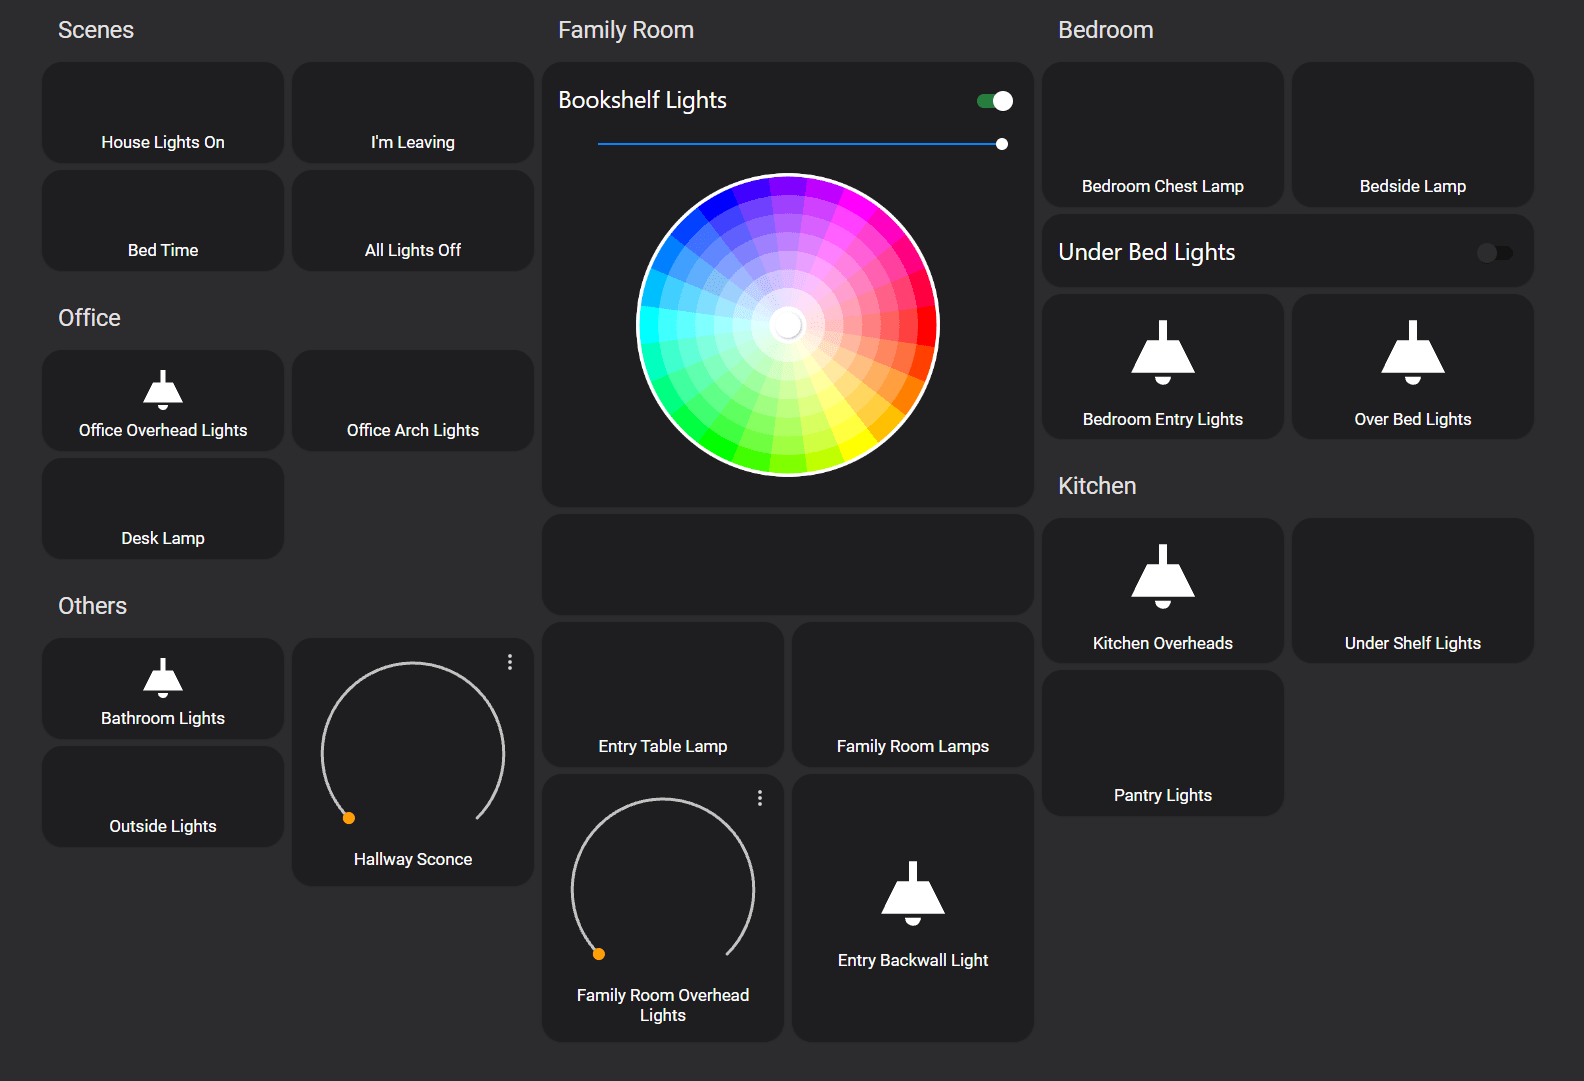Click the Bedroom Entry Lights lamp icon
The image size is (1584, 1081).
[1163, 353]
